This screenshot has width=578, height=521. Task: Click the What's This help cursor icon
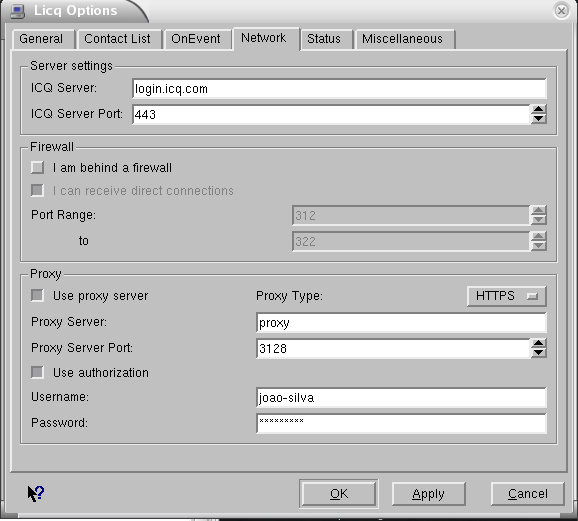click(x=36, y=493)
